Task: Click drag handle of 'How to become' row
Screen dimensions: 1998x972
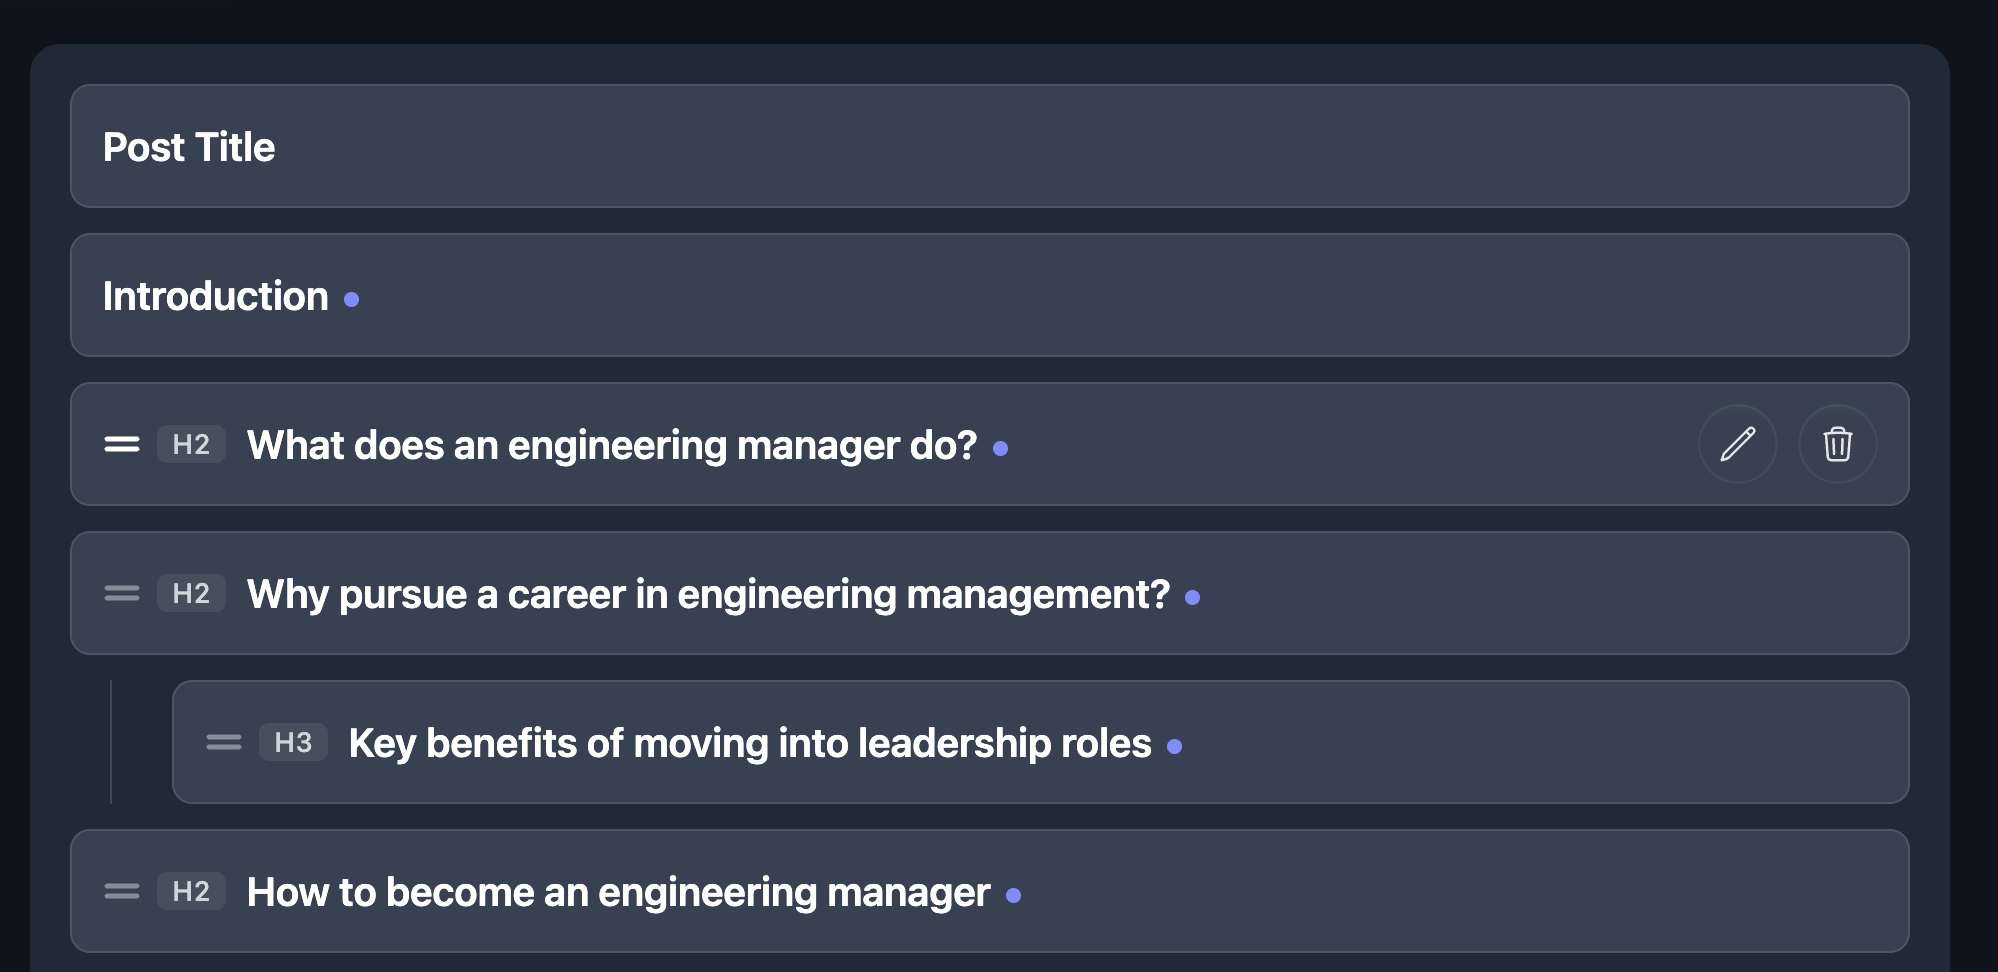Action: (122, 891)
